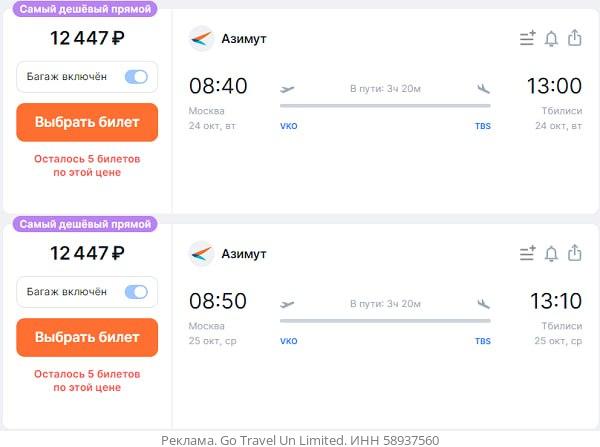The image size is (600, 447).
Task: Choose ticket for 25 Oct flight
Action: pos(87,337)
